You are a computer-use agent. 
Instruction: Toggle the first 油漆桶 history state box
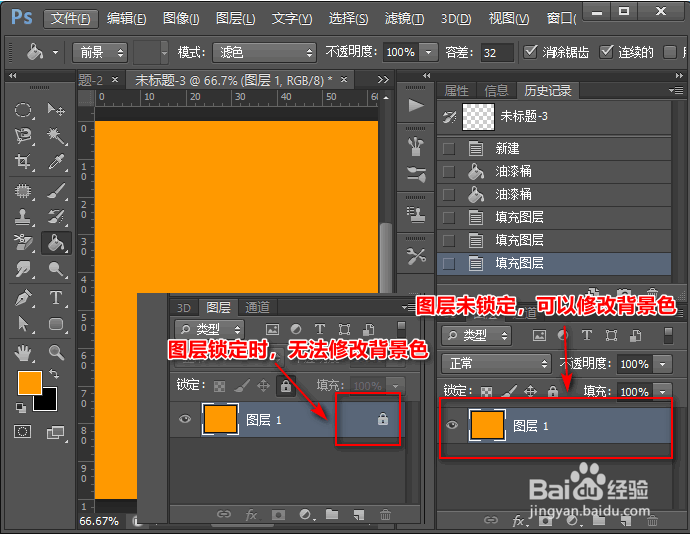(449, 172)
